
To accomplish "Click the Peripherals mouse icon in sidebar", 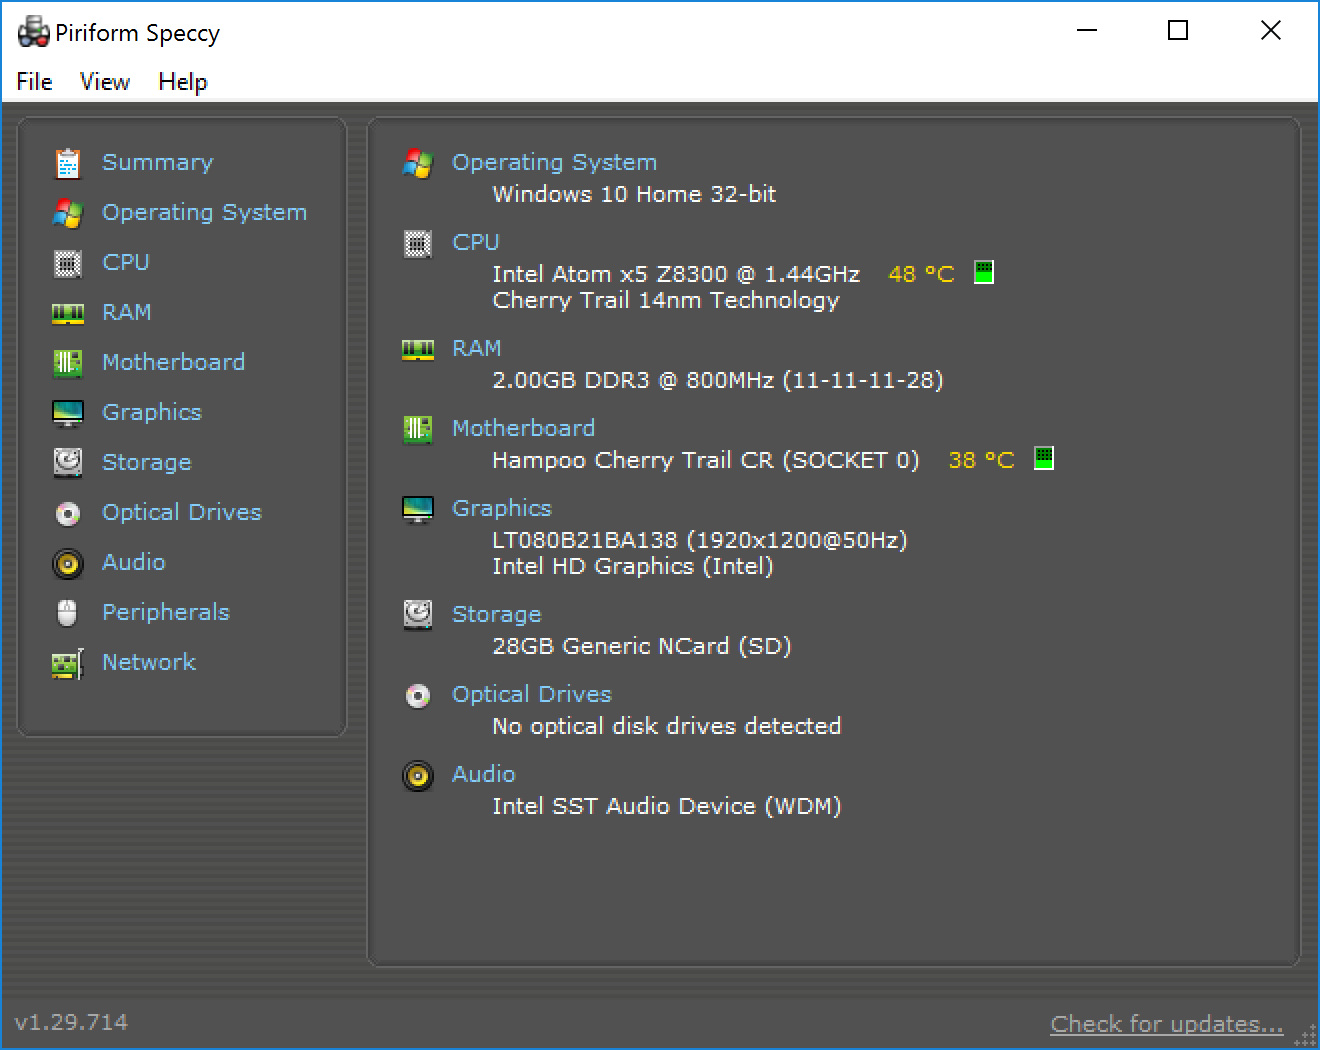I will pyautogui.click(x=67, y=613).
